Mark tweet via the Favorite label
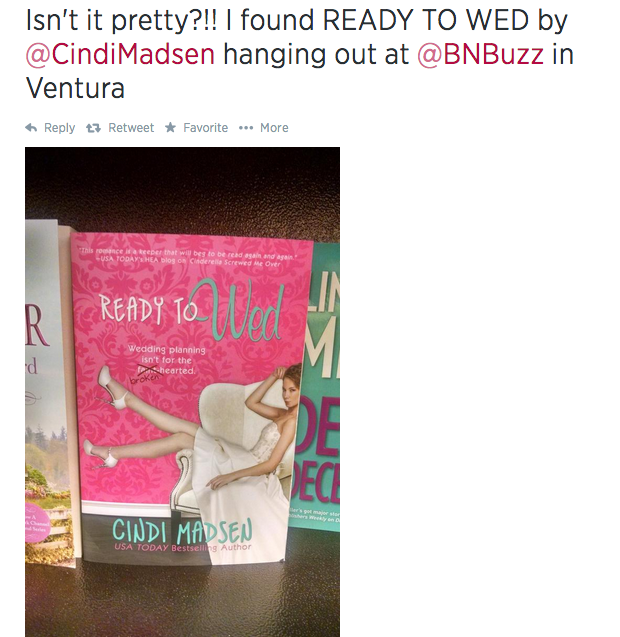620x637 pixels. [x=206, y=128]
